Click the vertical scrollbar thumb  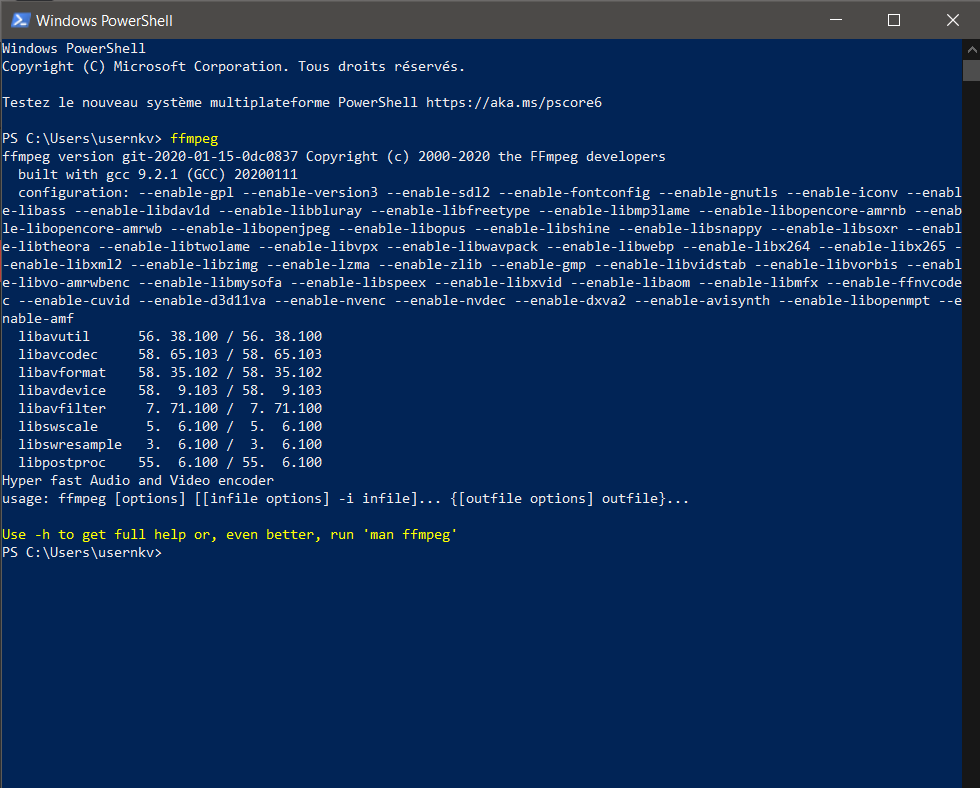(971, 70)
